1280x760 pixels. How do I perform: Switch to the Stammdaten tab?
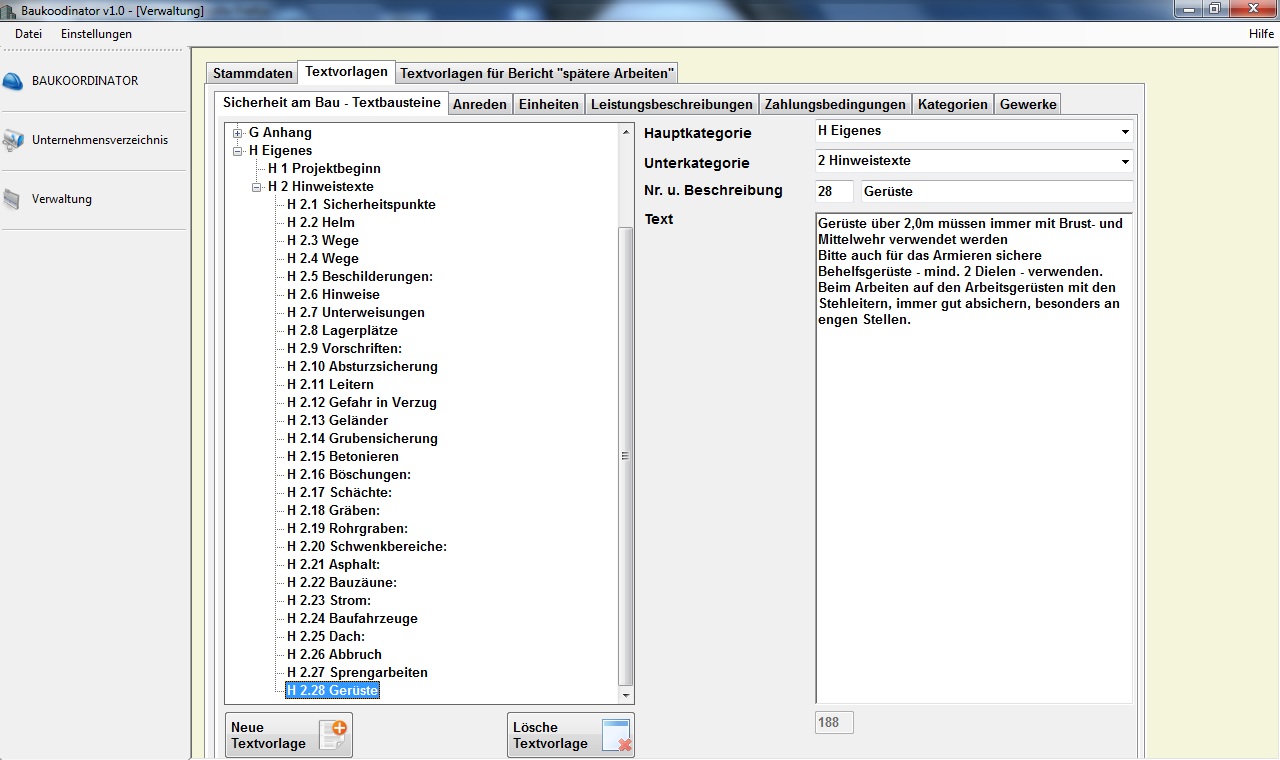point(252,73)
